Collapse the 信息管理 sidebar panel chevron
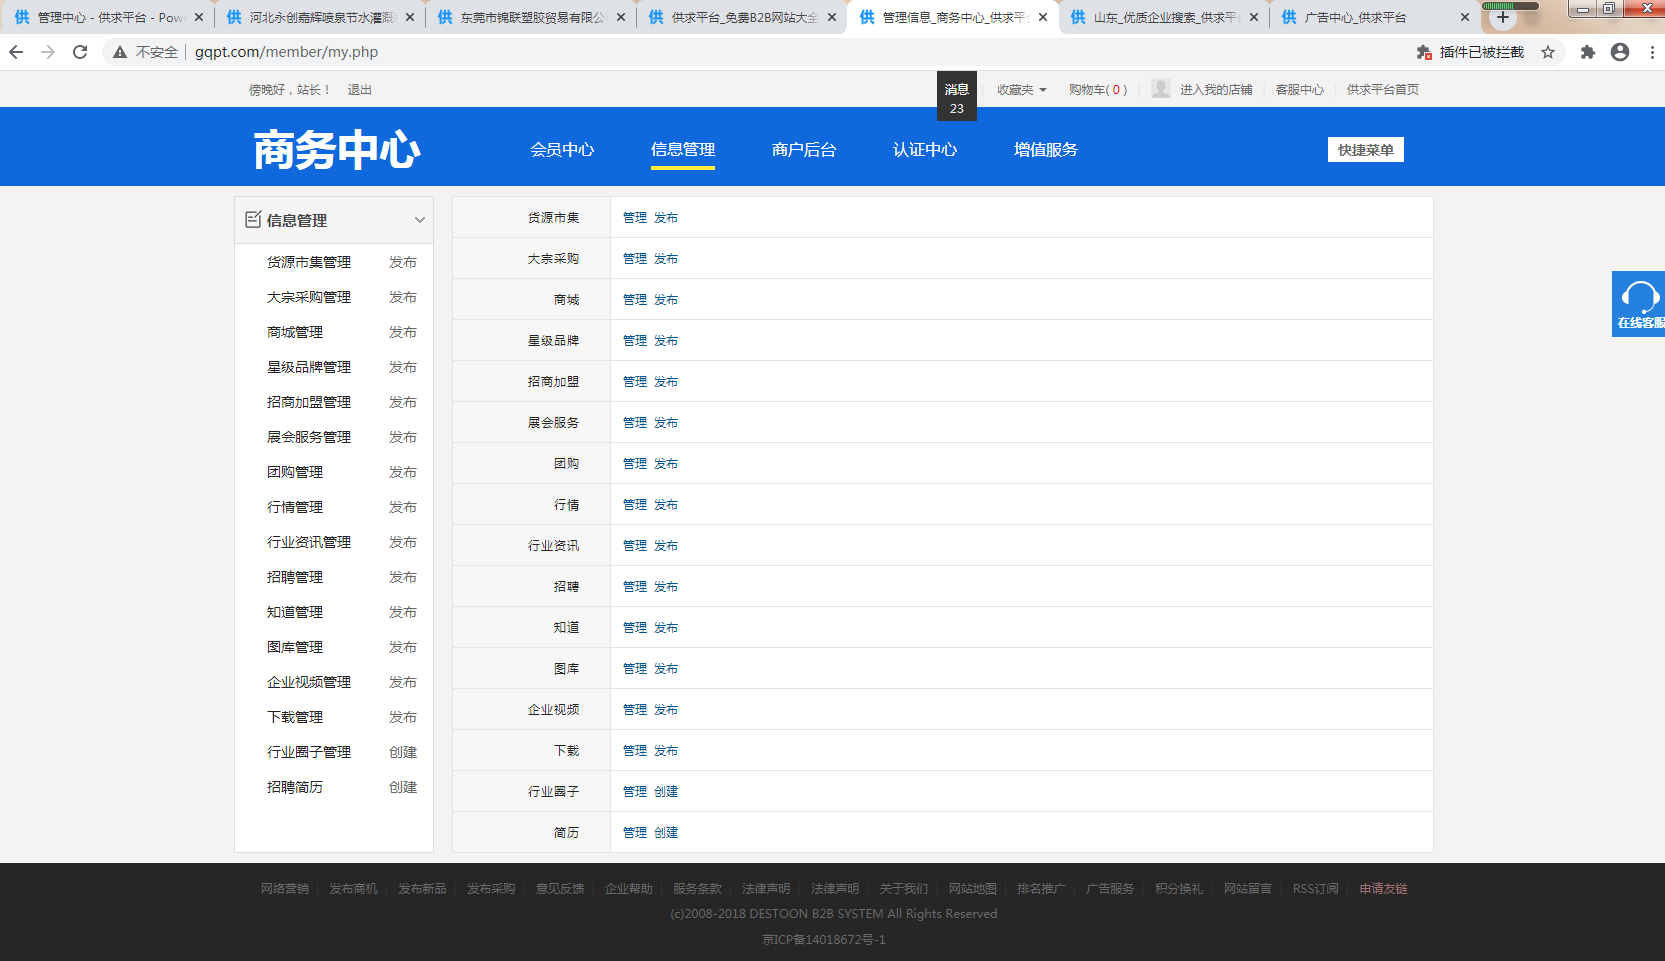The height and width of the screenshot is (961, 1665). (420, 220)
